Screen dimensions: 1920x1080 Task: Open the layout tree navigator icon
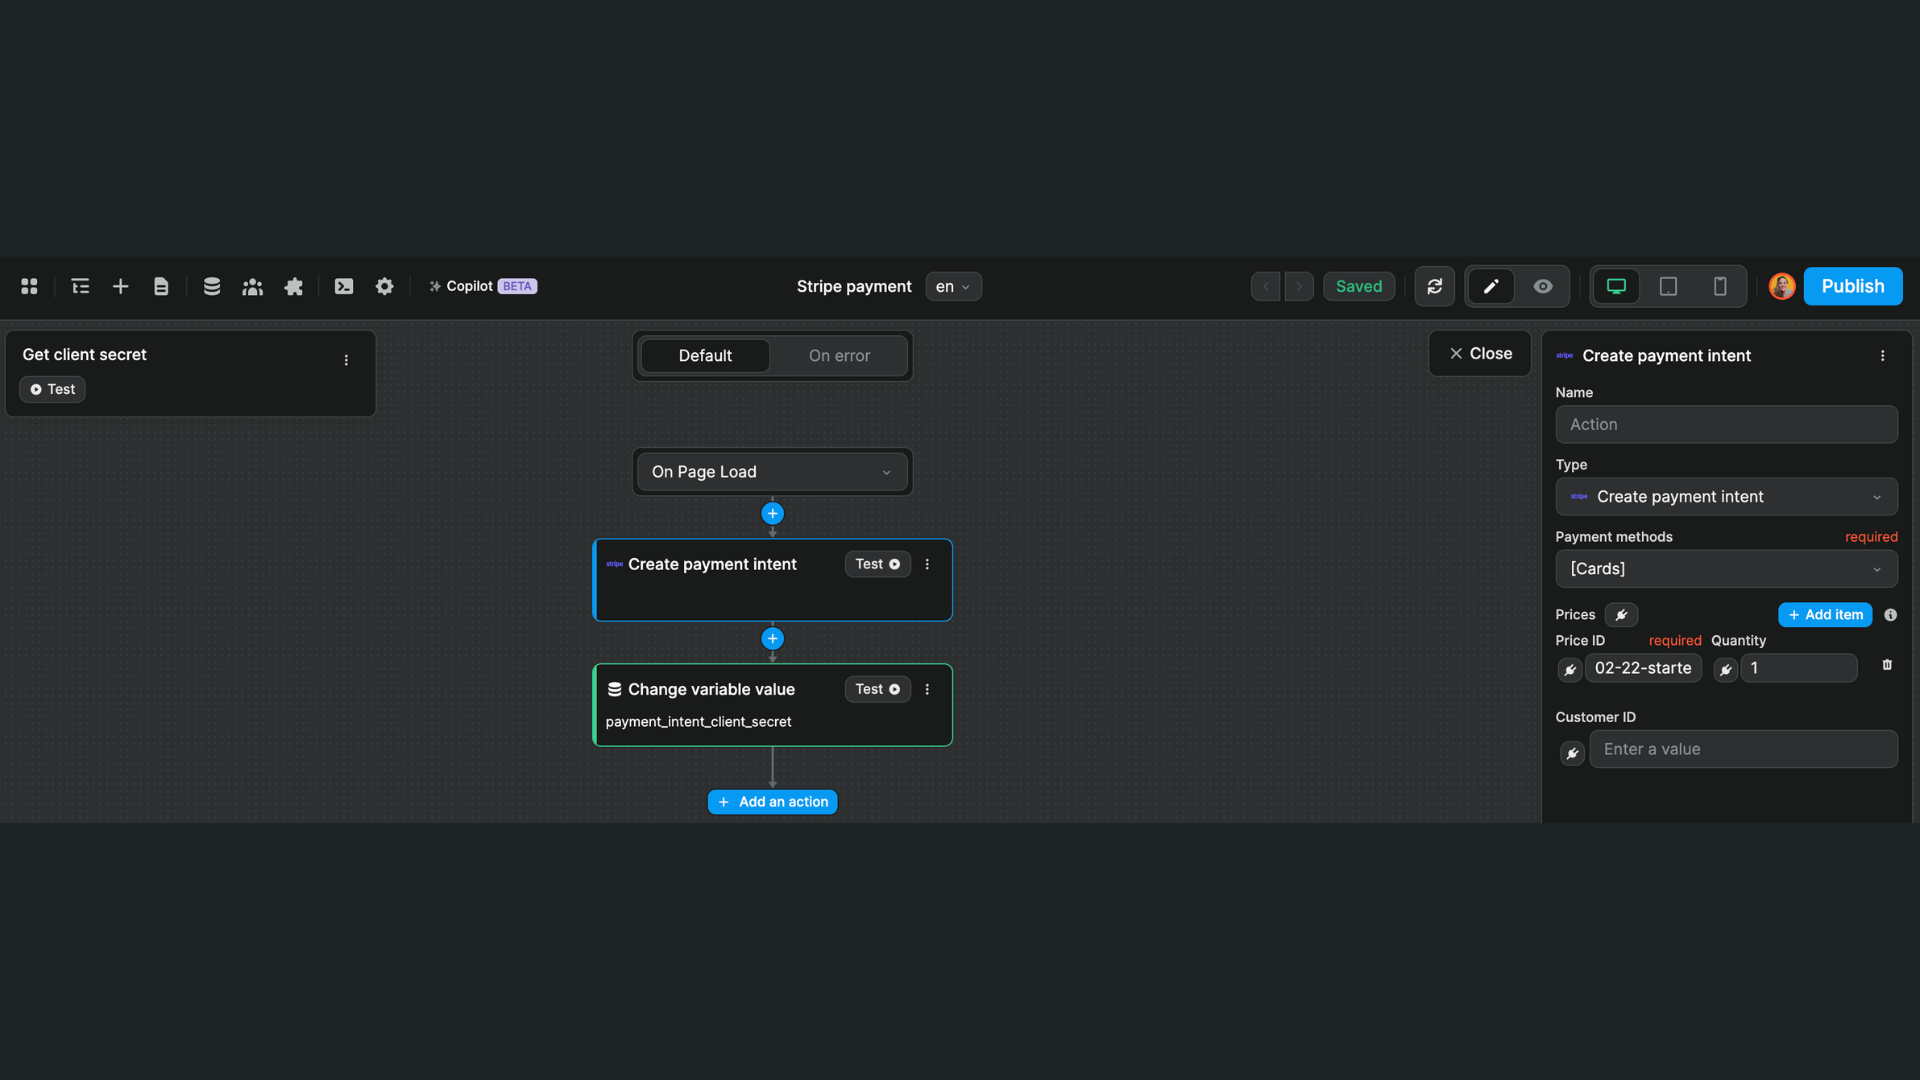pos(81,287)
